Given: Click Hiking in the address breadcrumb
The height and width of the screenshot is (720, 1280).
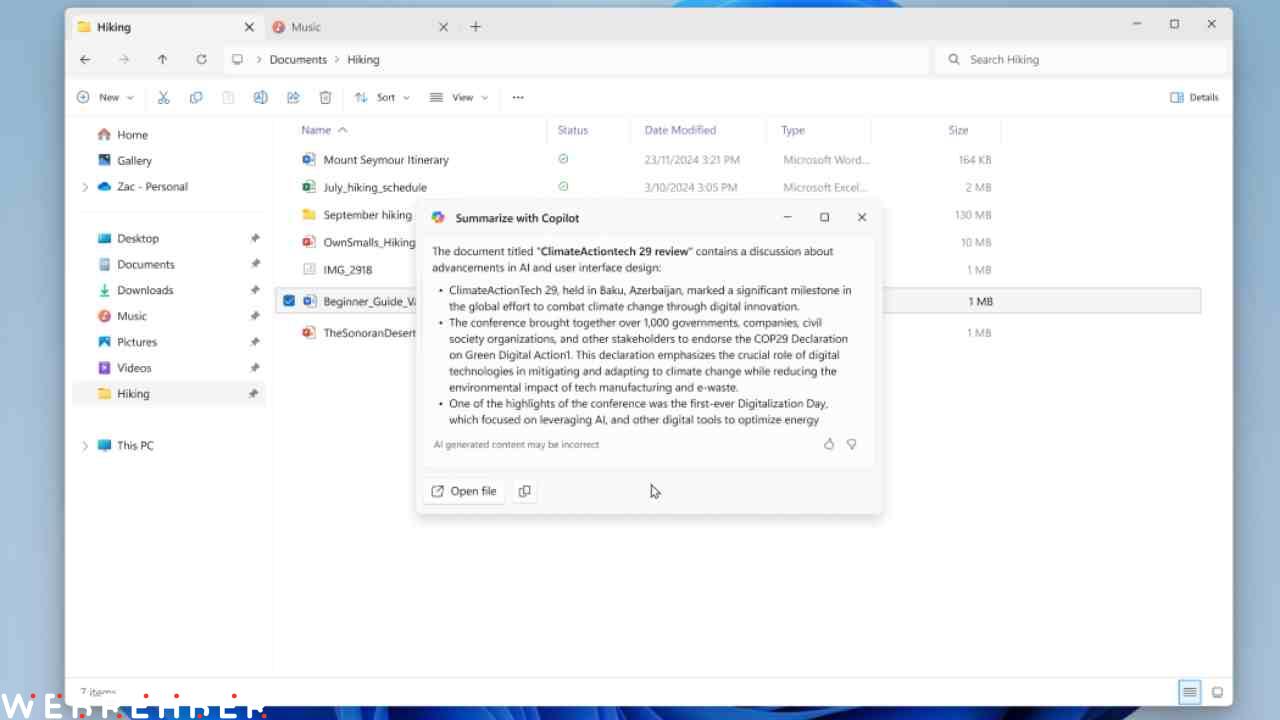Looking at the screenshot, I should coord(363,59).
